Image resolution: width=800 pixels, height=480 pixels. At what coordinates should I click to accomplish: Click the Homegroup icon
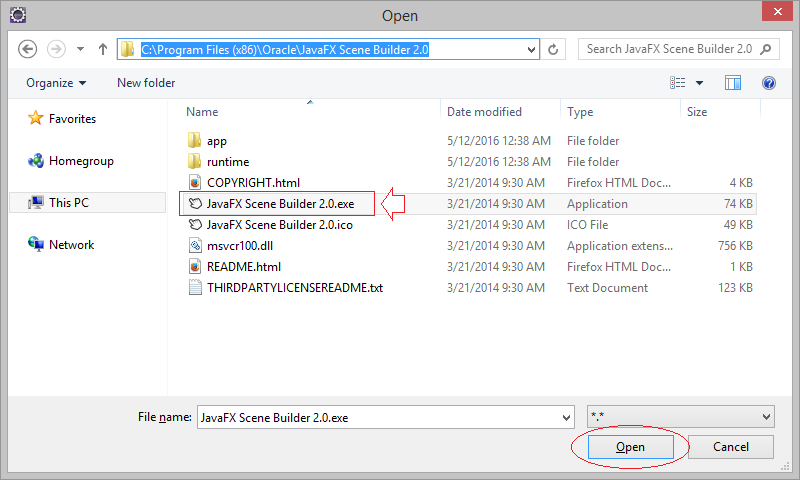click(36, 161)
